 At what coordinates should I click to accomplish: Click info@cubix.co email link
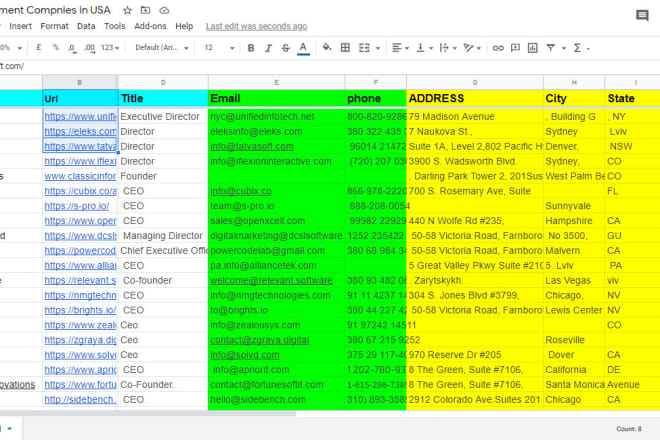pos(241,191)
